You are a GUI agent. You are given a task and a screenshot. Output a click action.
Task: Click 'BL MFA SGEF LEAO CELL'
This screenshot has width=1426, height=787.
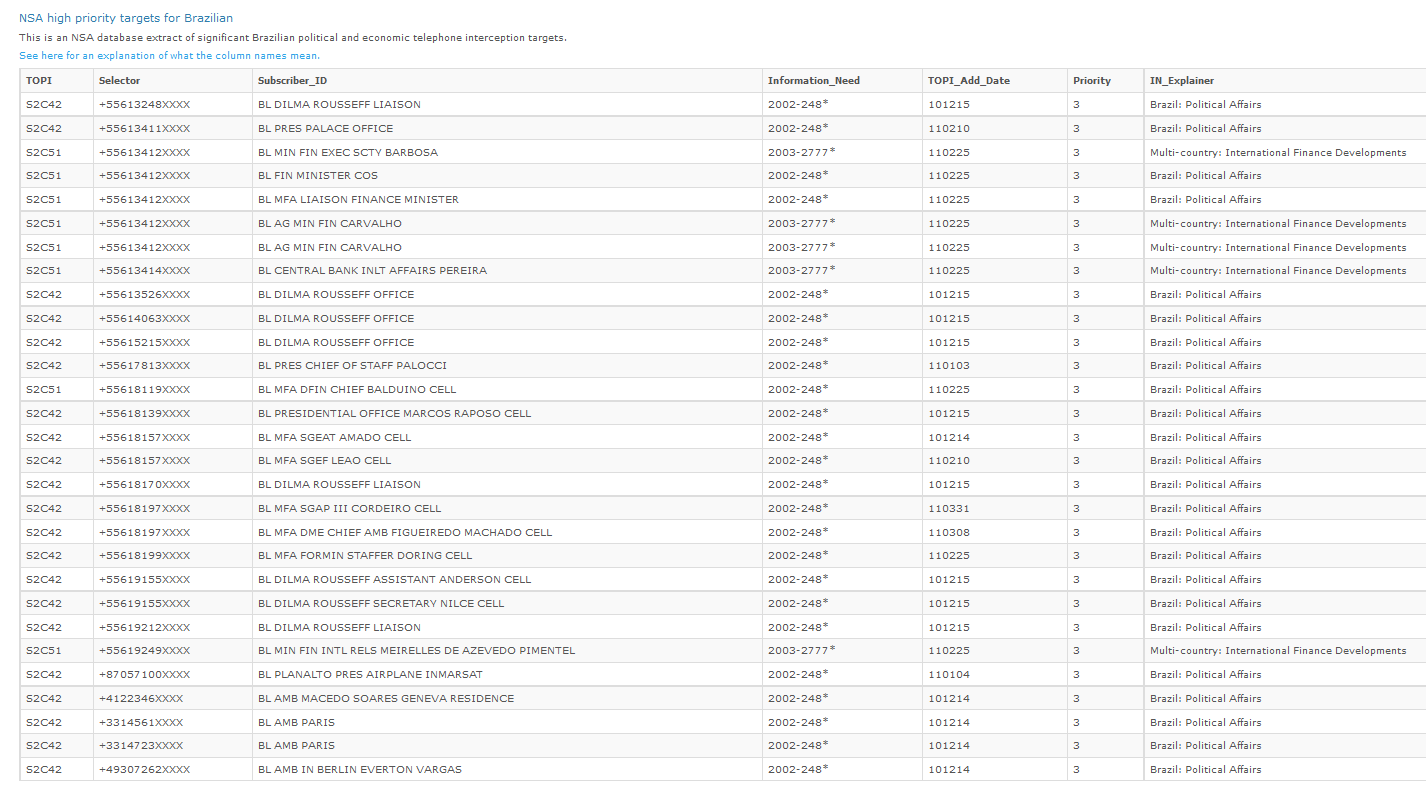point(506,461)
